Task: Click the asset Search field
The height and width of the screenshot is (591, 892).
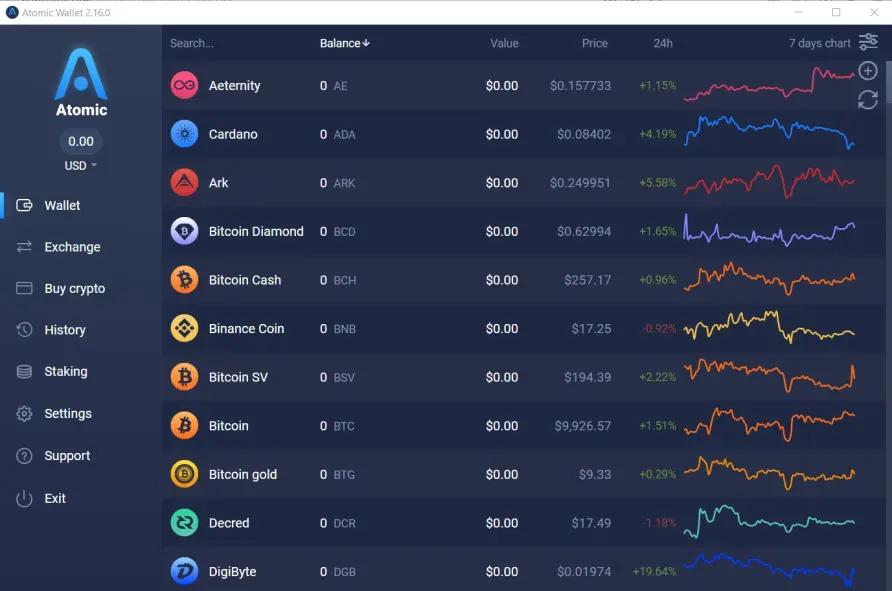Action: (192, 43)
